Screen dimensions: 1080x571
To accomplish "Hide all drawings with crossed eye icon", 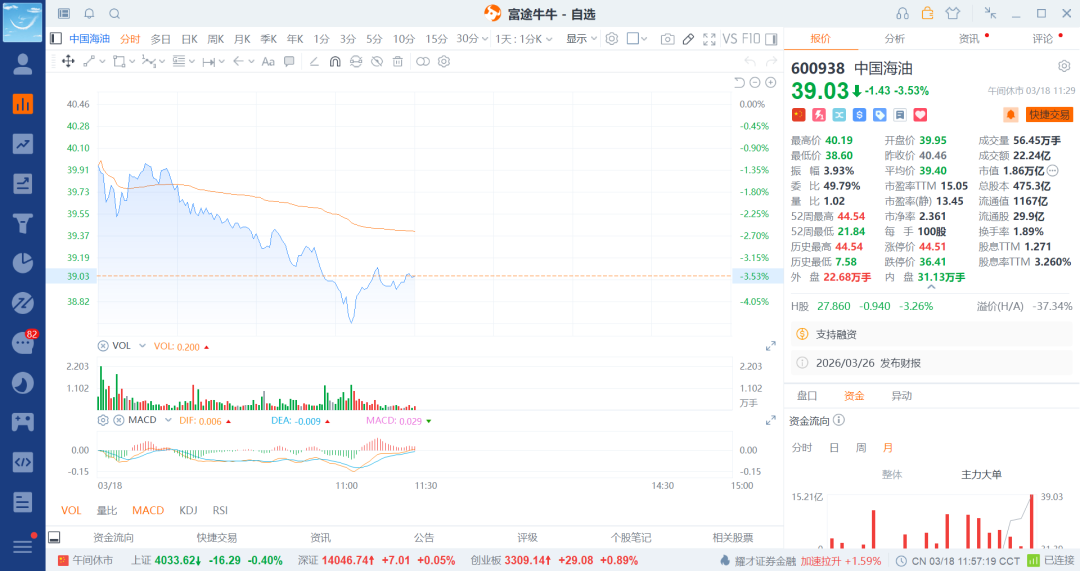I will click(x=377, y=61).
